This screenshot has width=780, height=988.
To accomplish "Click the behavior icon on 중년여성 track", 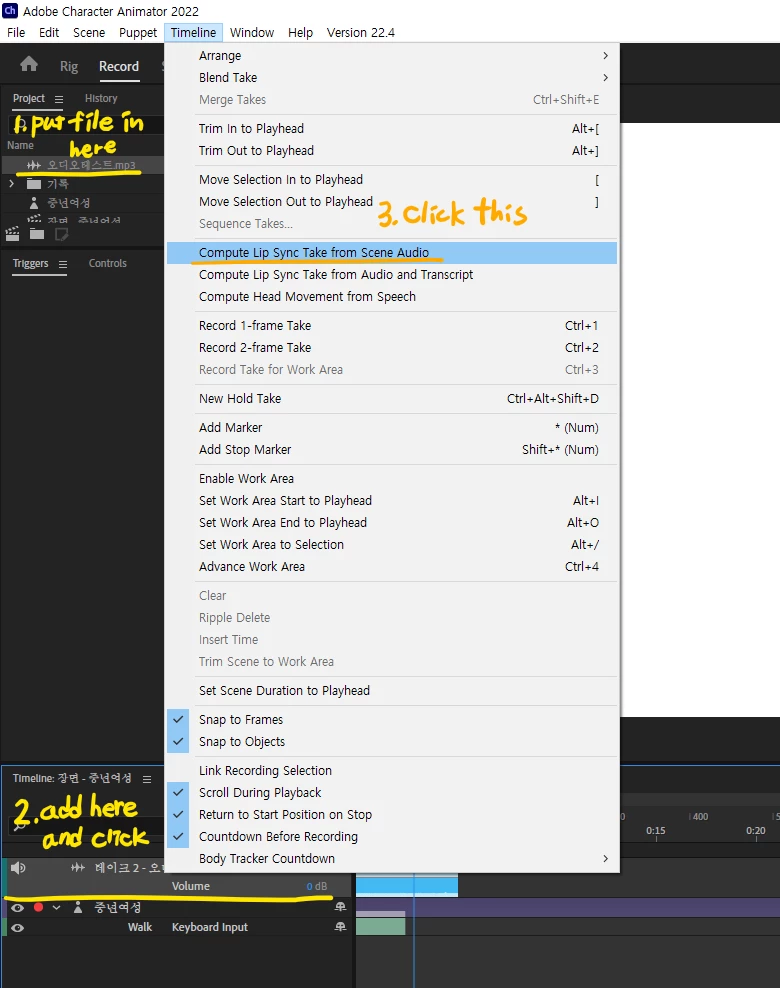I will click(x=340, y=907).
